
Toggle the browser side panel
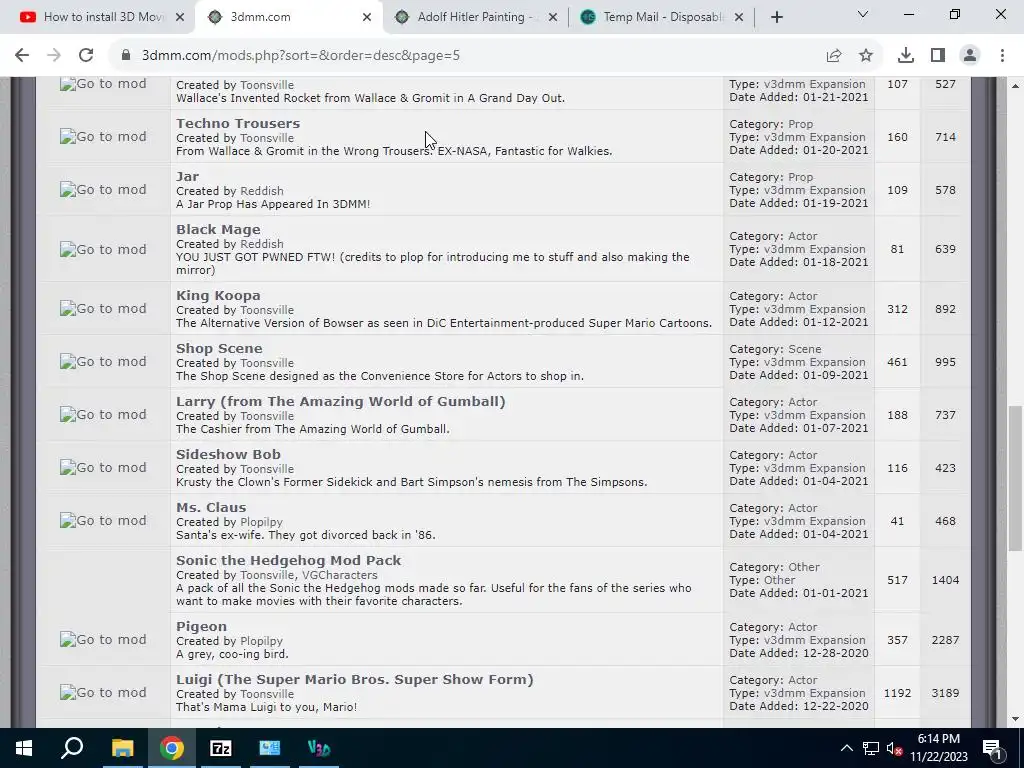coord(938,56)
